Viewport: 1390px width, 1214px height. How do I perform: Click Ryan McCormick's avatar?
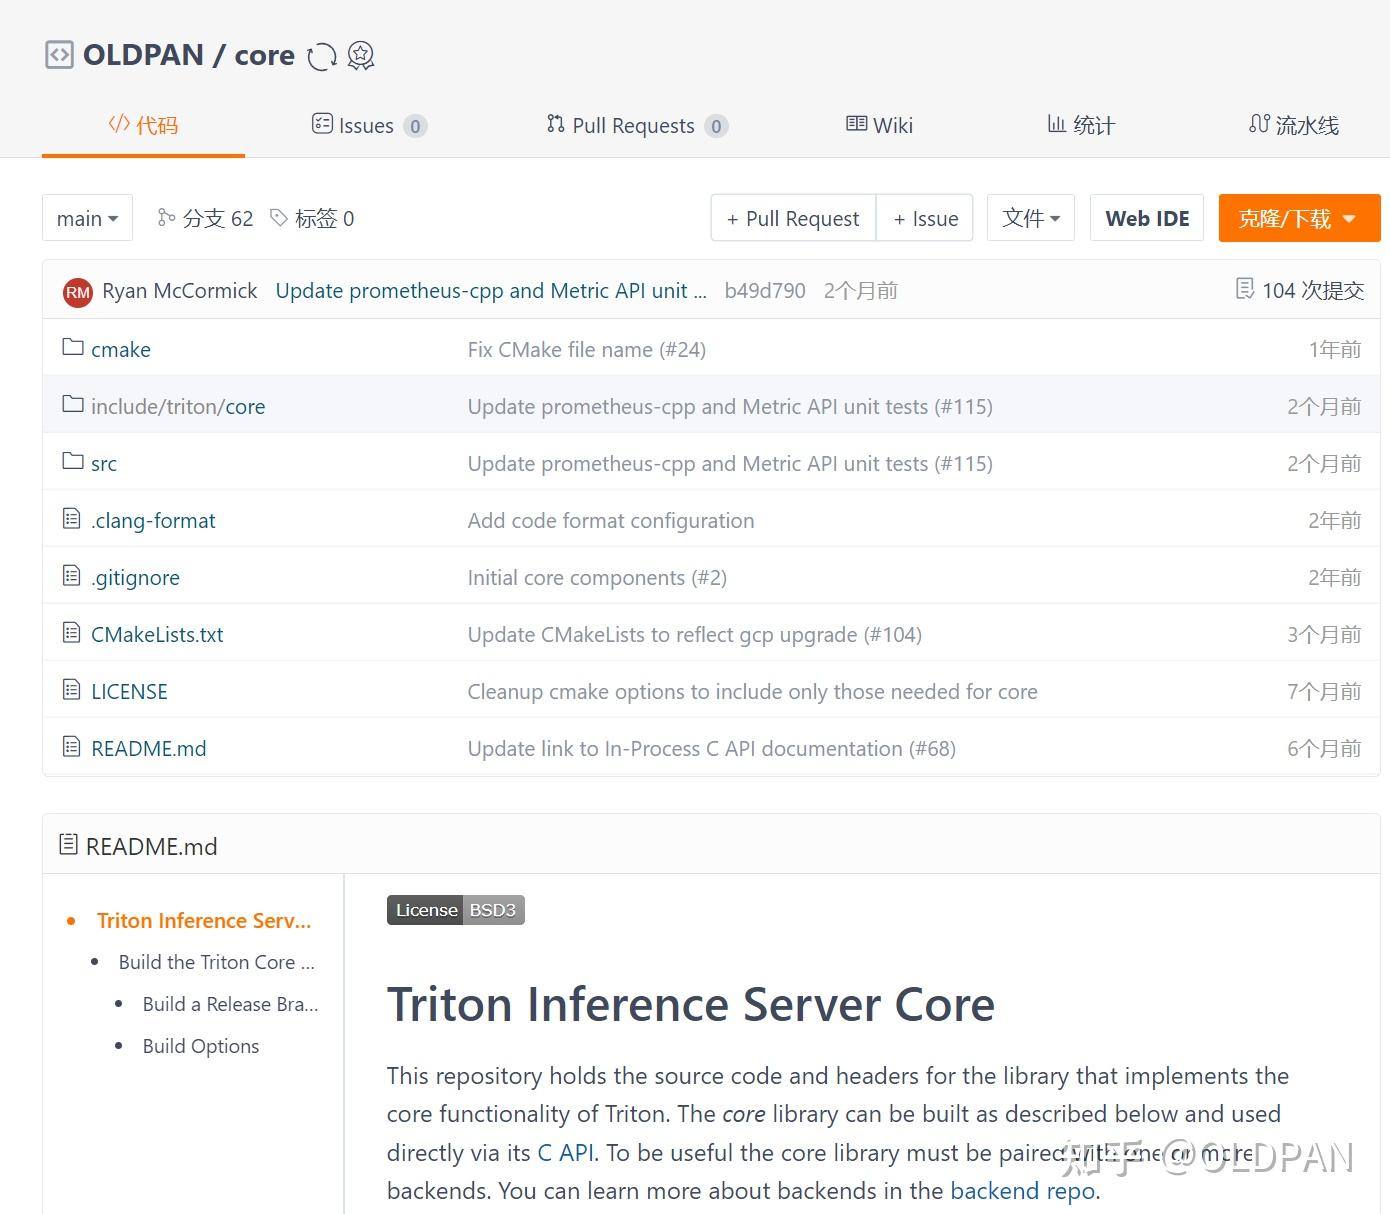[x=76, y=291]
